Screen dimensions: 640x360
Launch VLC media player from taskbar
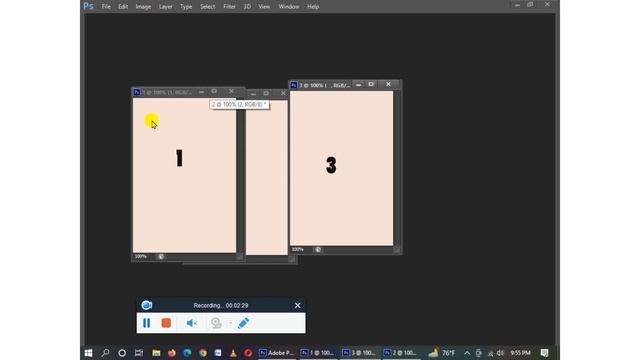point(233,353)
